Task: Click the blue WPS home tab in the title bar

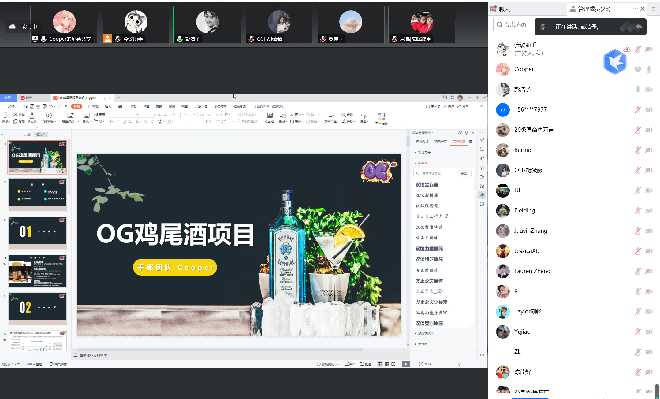Action: point(8,98)
